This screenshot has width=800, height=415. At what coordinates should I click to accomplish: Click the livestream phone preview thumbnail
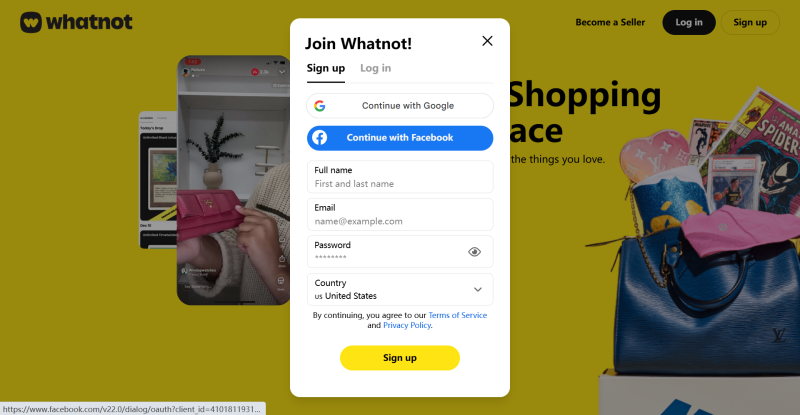[234, 180]
